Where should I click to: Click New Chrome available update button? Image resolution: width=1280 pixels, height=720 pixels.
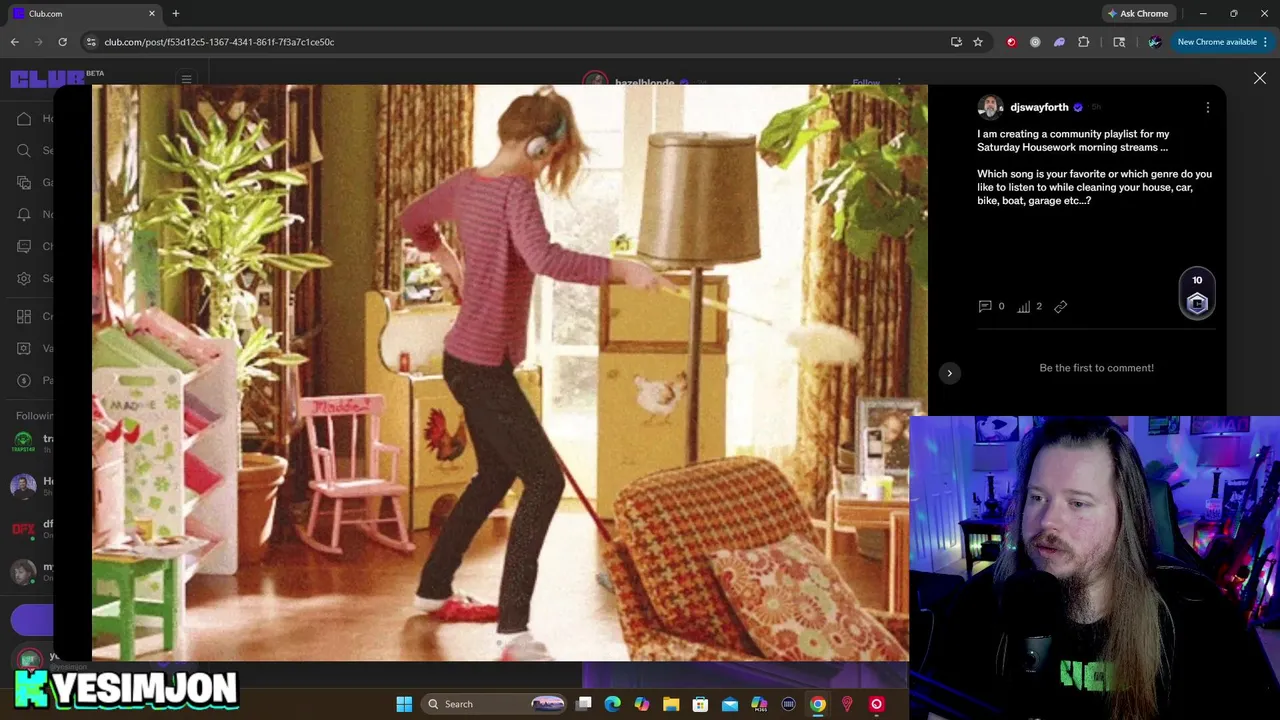(1223, 42)
